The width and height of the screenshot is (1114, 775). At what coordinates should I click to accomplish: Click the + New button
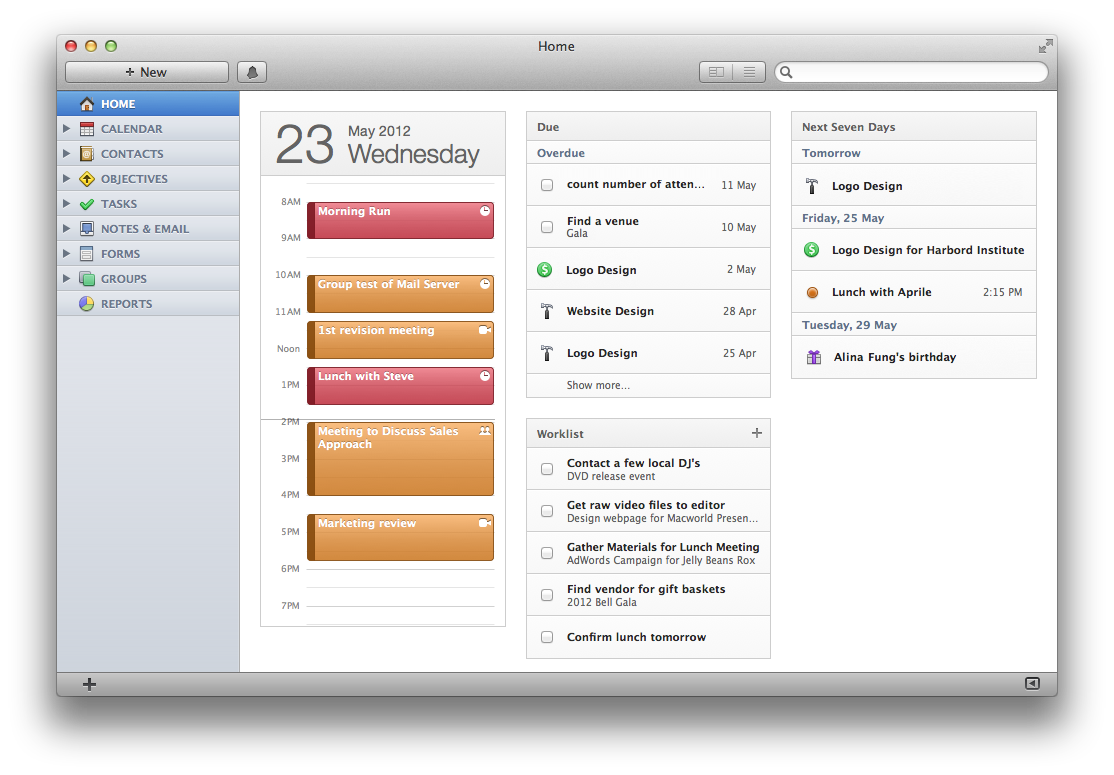(x=147, y=72)
